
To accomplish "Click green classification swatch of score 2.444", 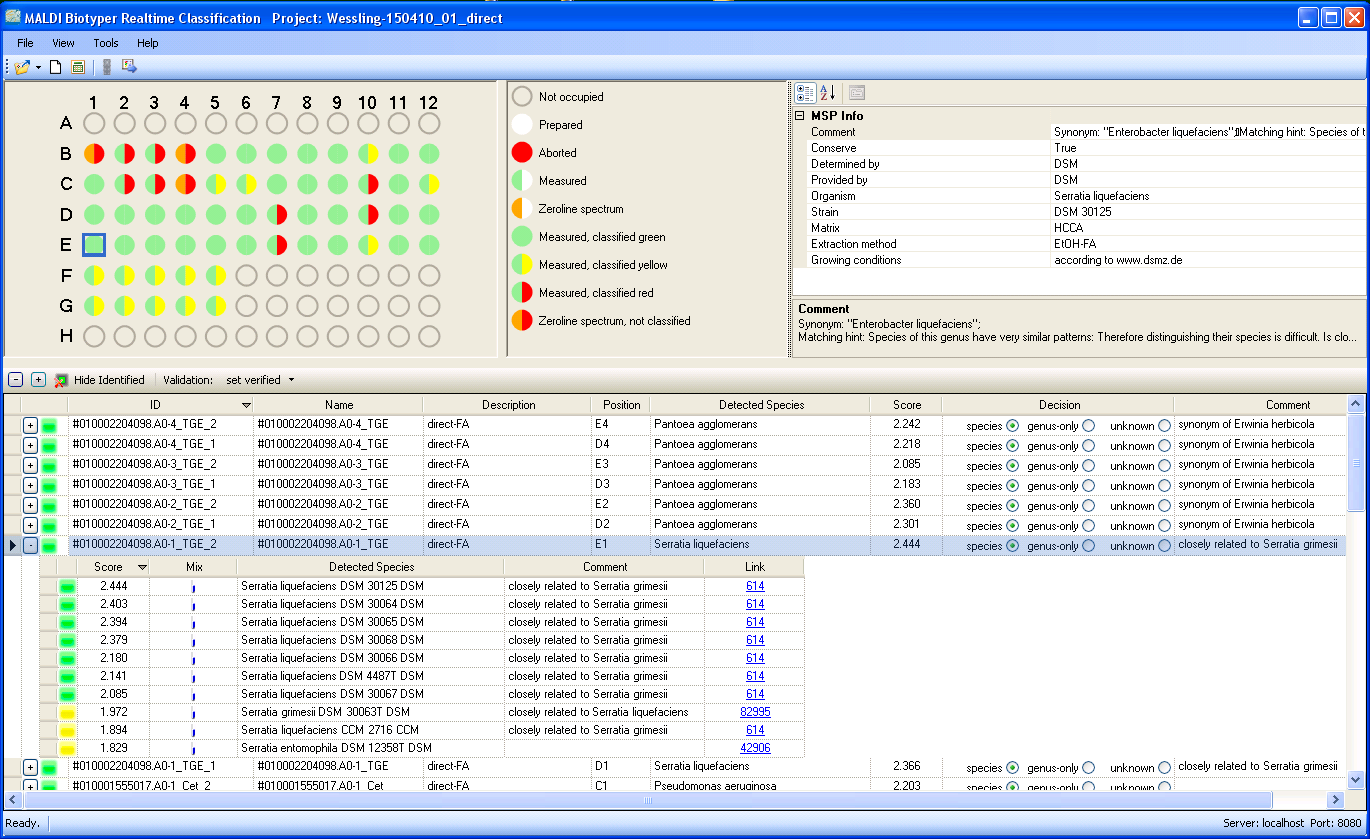I will pyautogui.click(x=68, y=586).
